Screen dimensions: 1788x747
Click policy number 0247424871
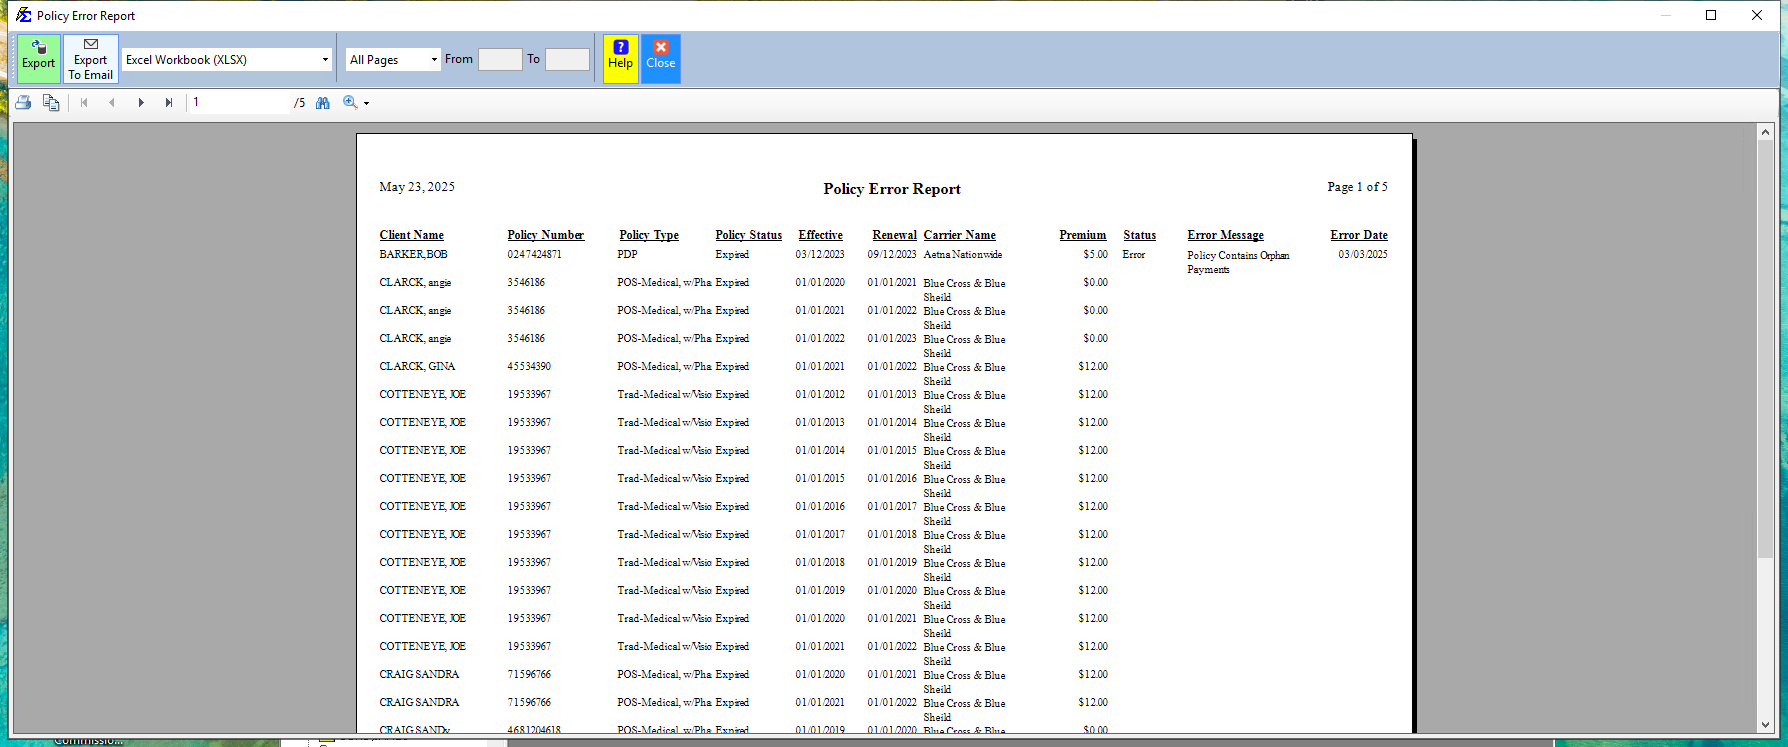point(534,255)
